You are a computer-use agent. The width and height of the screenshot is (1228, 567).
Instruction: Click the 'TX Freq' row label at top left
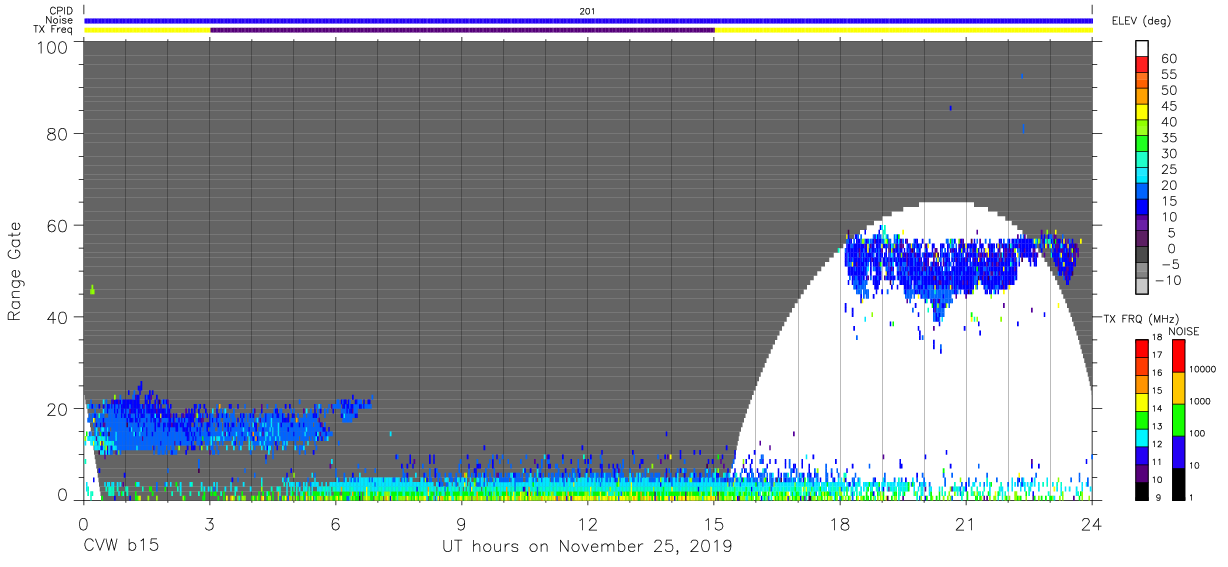pyautogui.click(x=54, y=30)
